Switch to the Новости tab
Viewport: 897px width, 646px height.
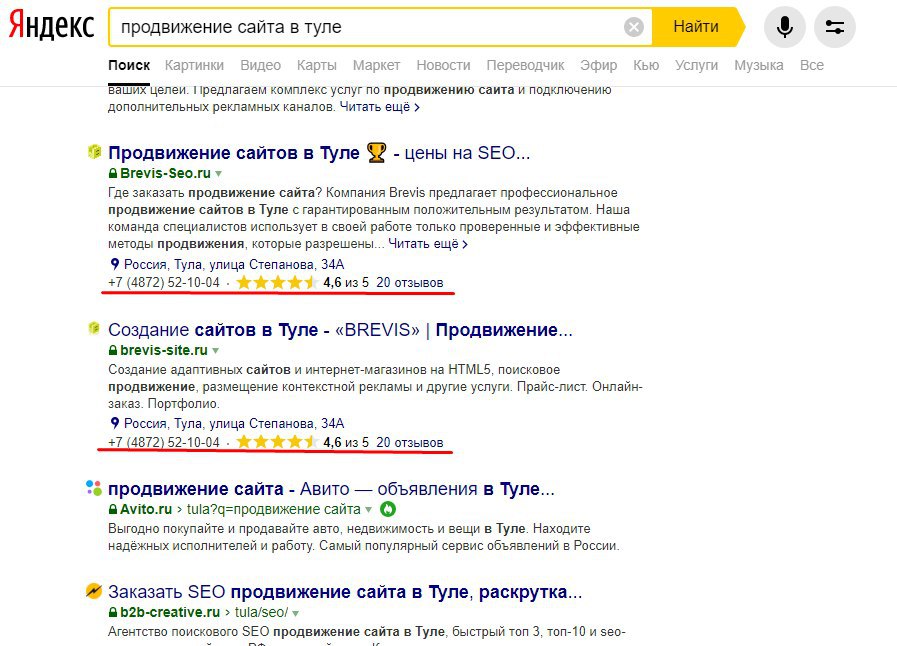443,65
